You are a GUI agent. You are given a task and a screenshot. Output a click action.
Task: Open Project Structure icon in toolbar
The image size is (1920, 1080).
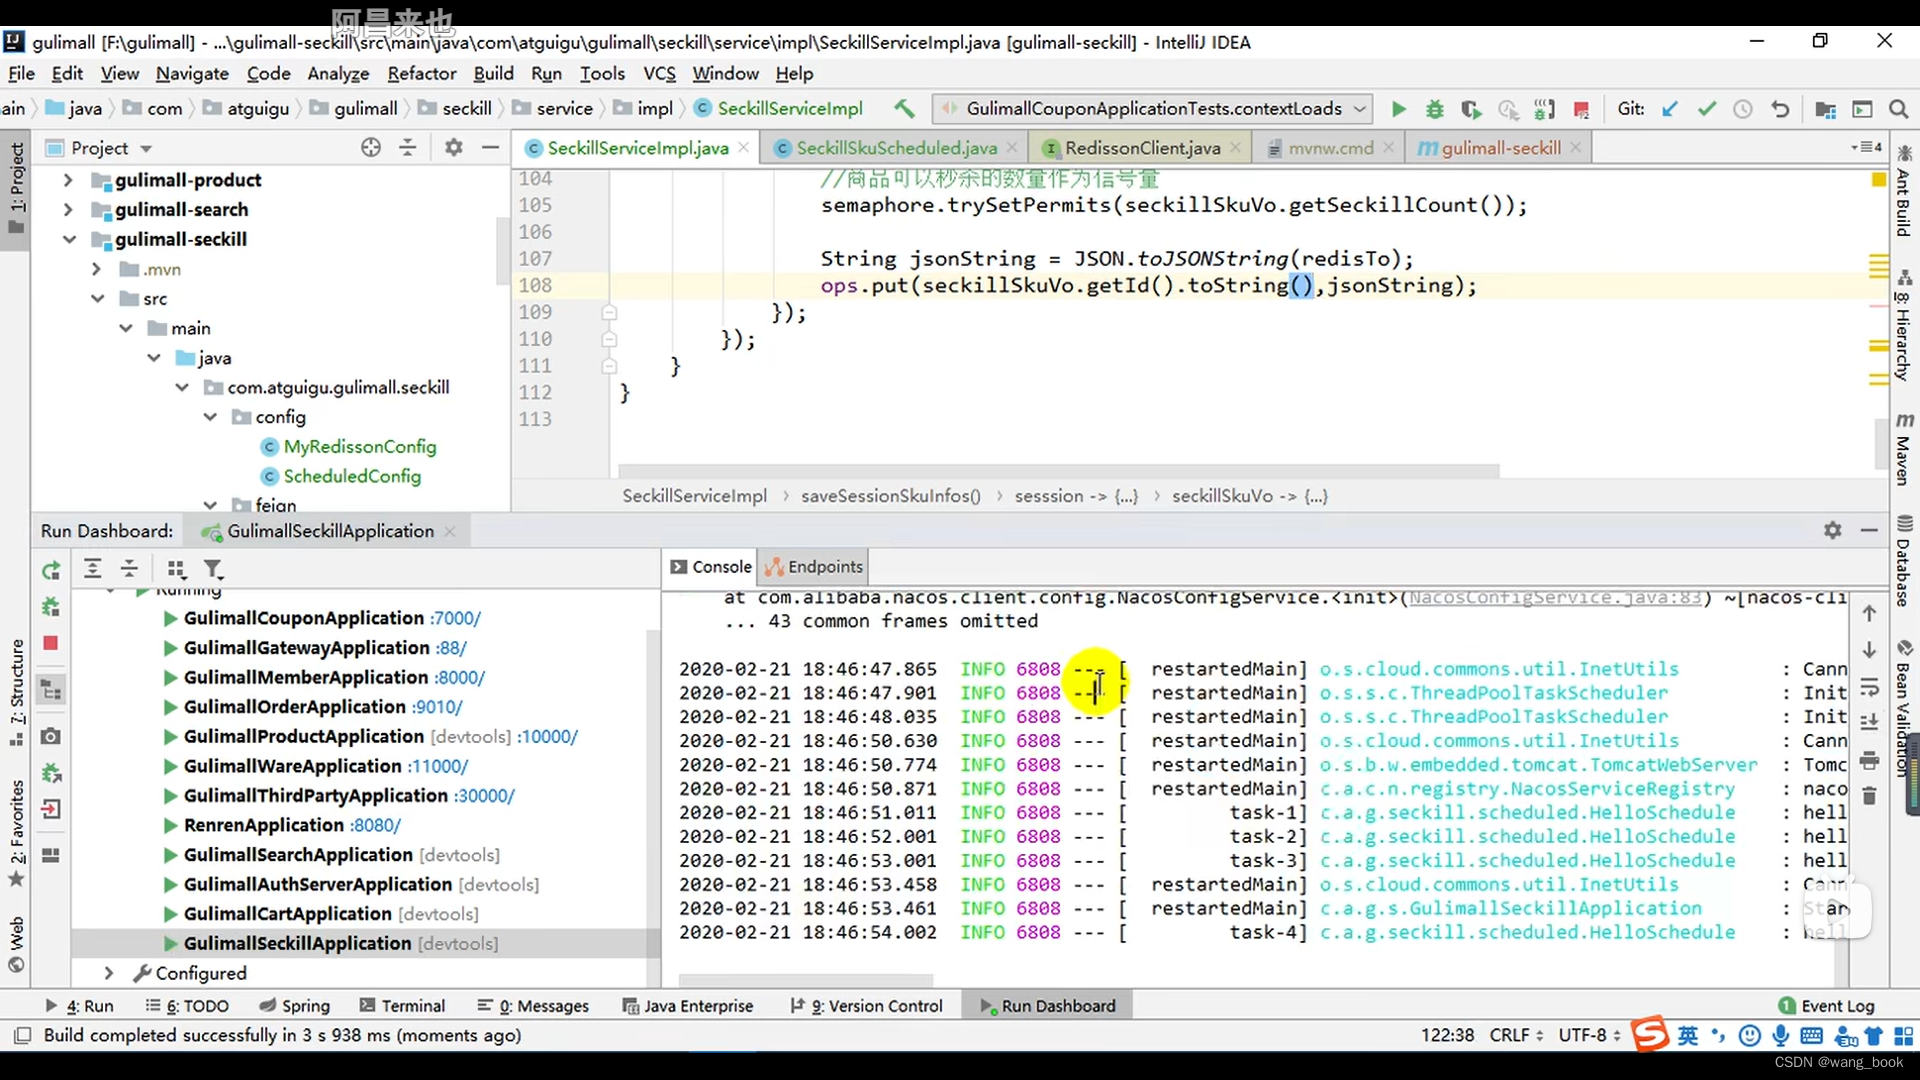(1825, 109)
